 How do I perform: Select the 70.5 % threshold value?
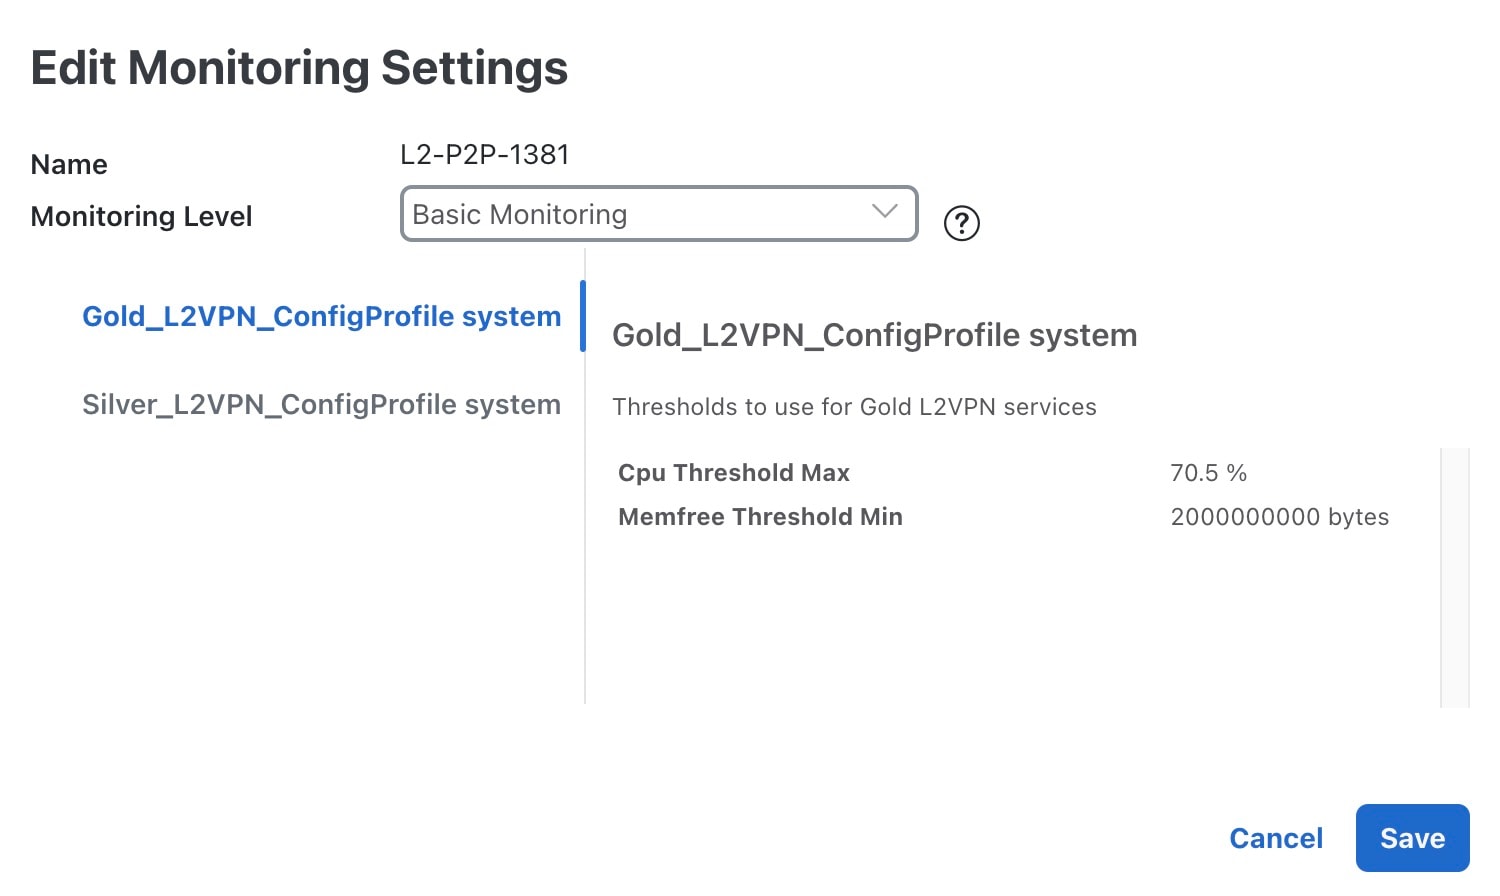tap(1208, 473)
